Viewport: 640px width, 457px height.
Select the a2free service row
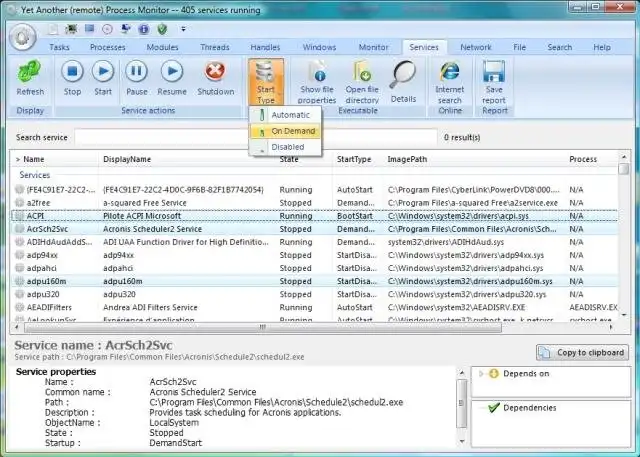(314, 203)
